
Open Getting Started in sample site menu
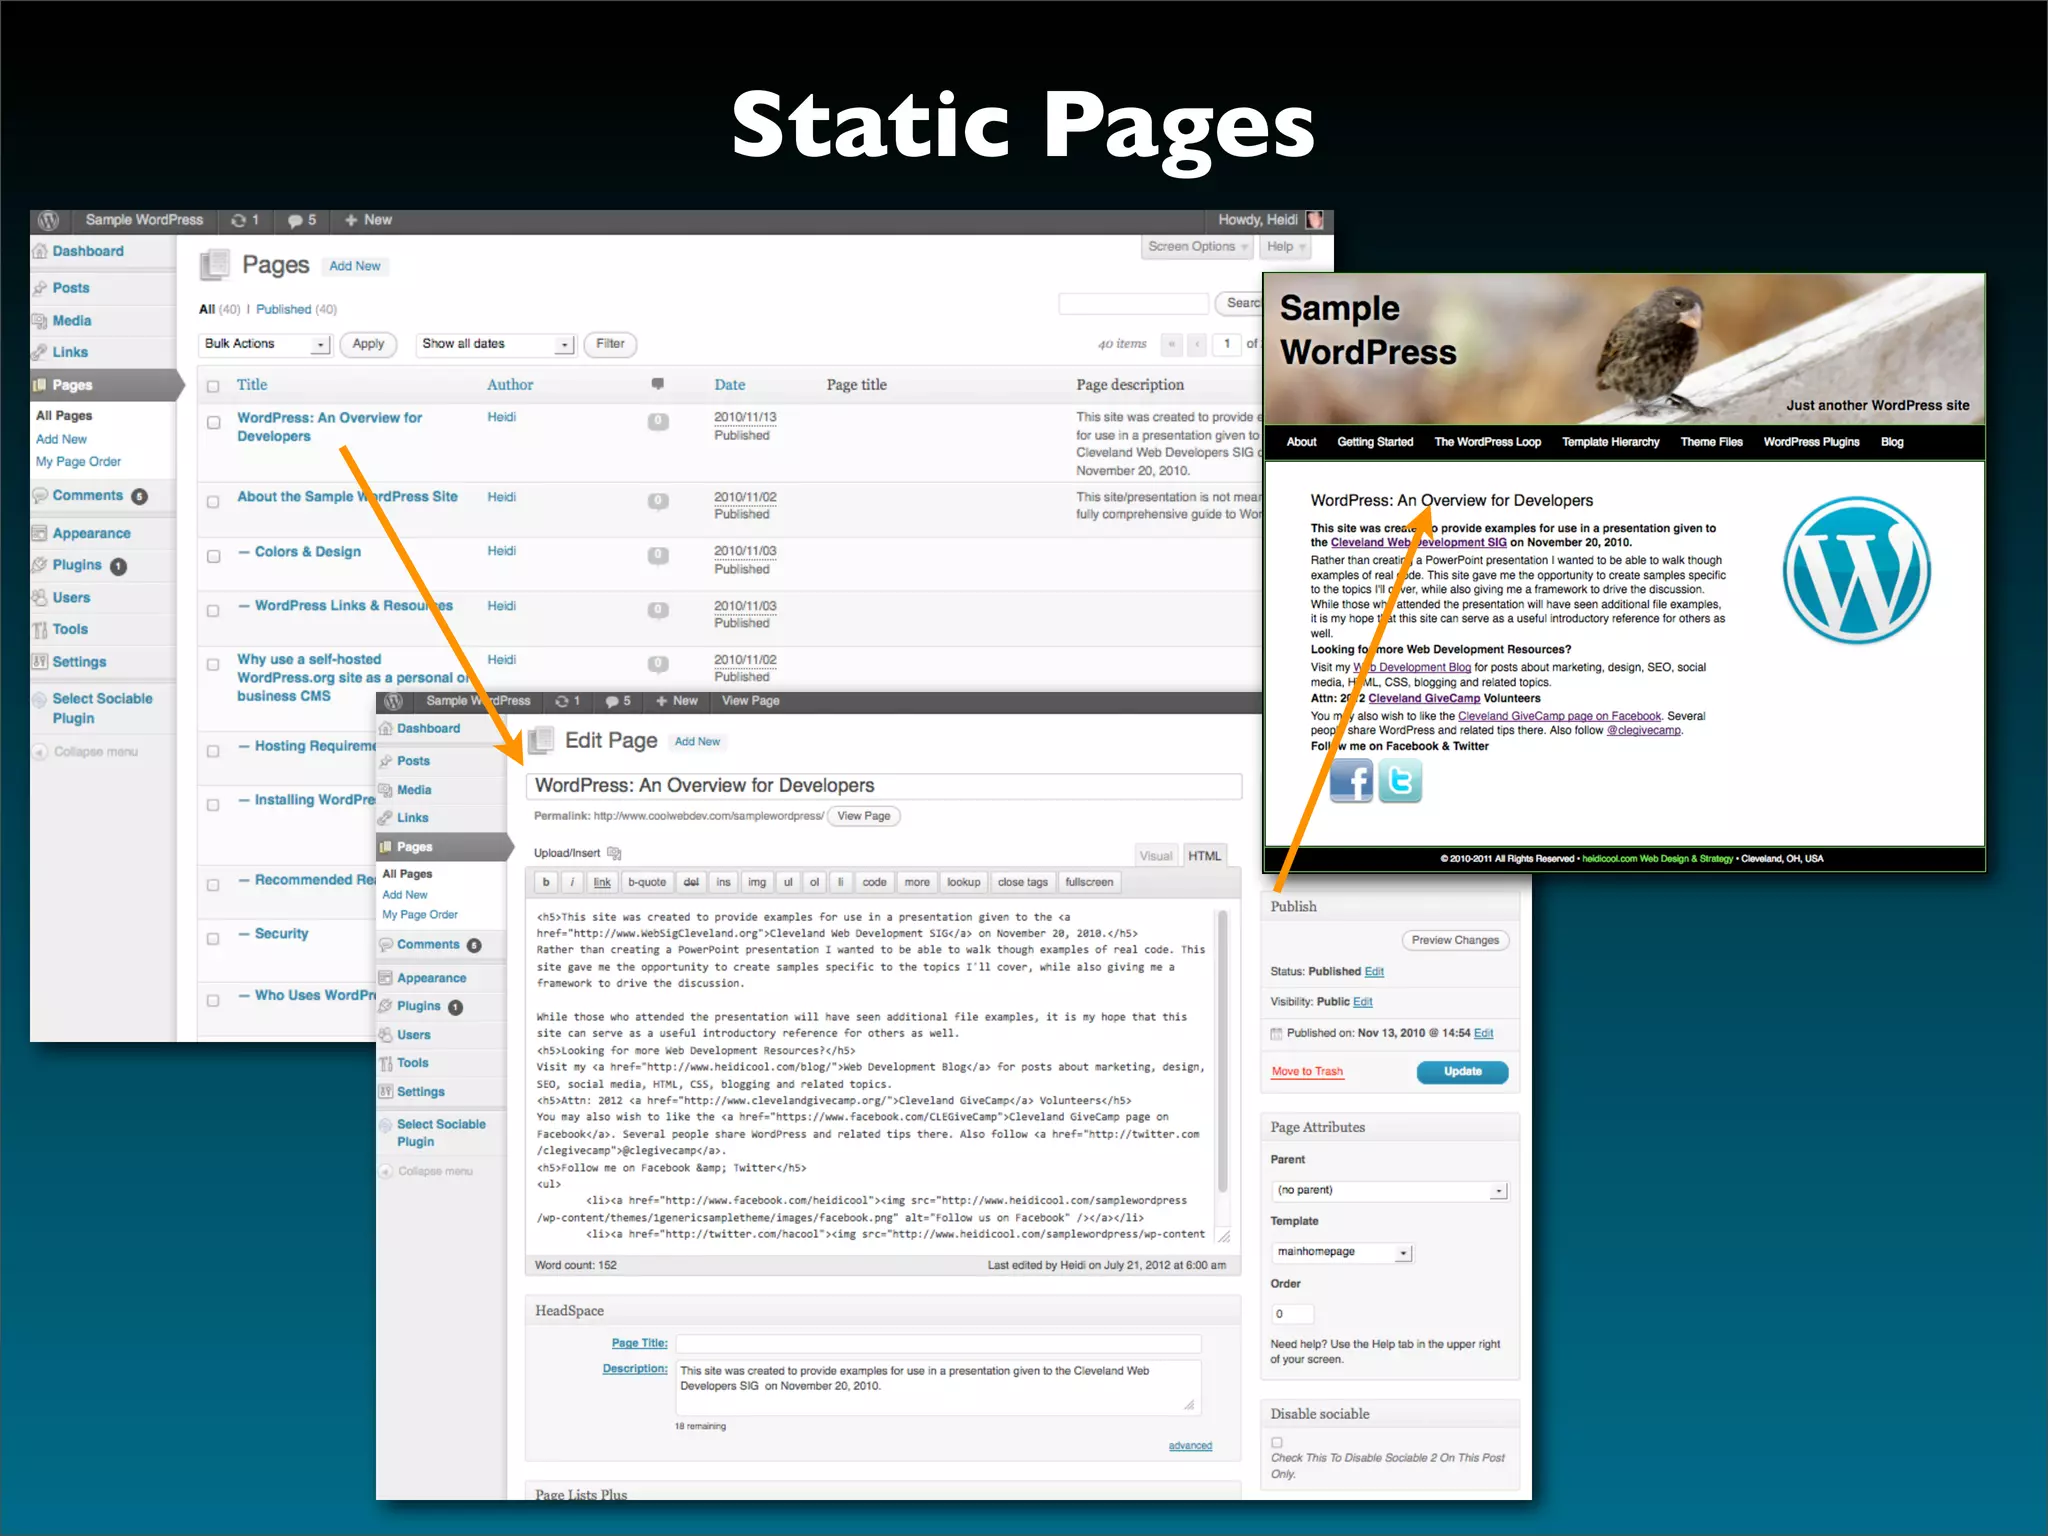[1375, 442]
